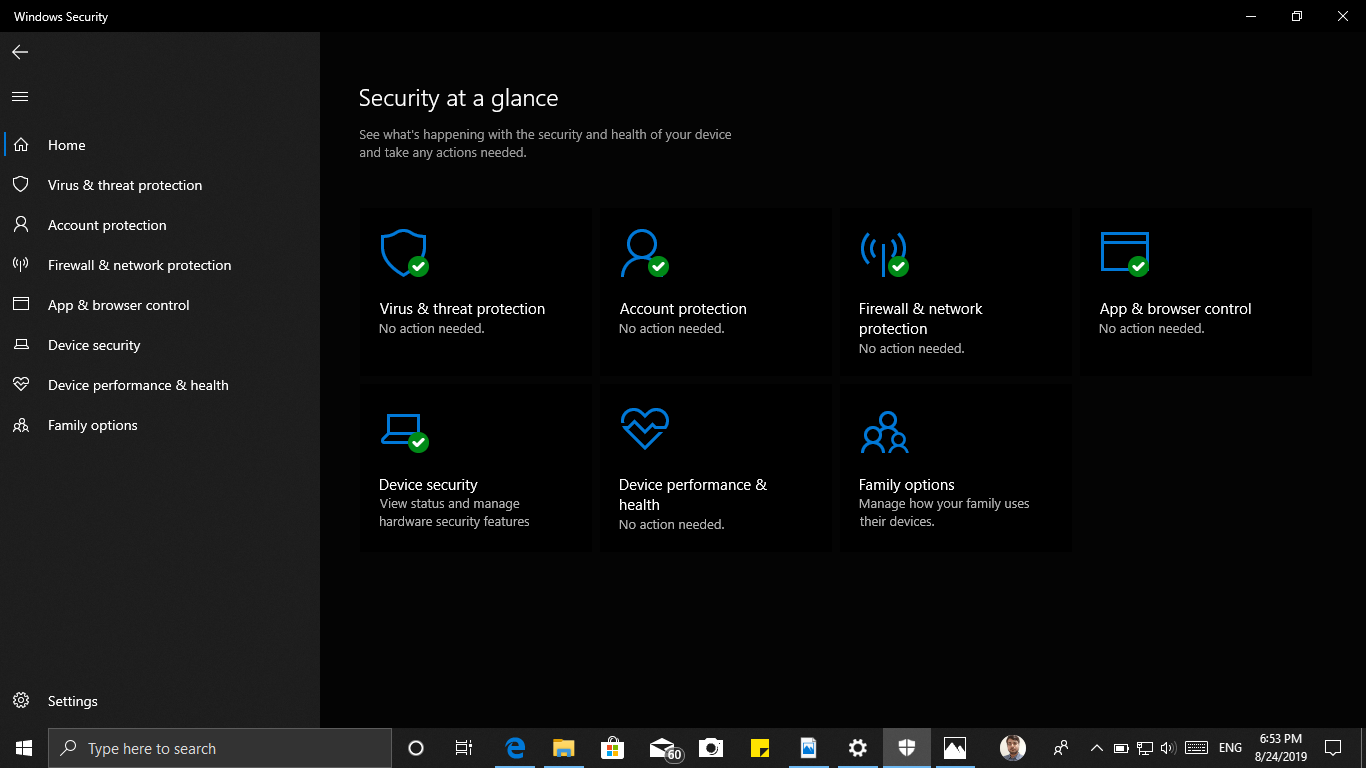Screen dimensions: 1366x768
Task: Click the back arrow in Windows Security
Action: pos(20,52)
